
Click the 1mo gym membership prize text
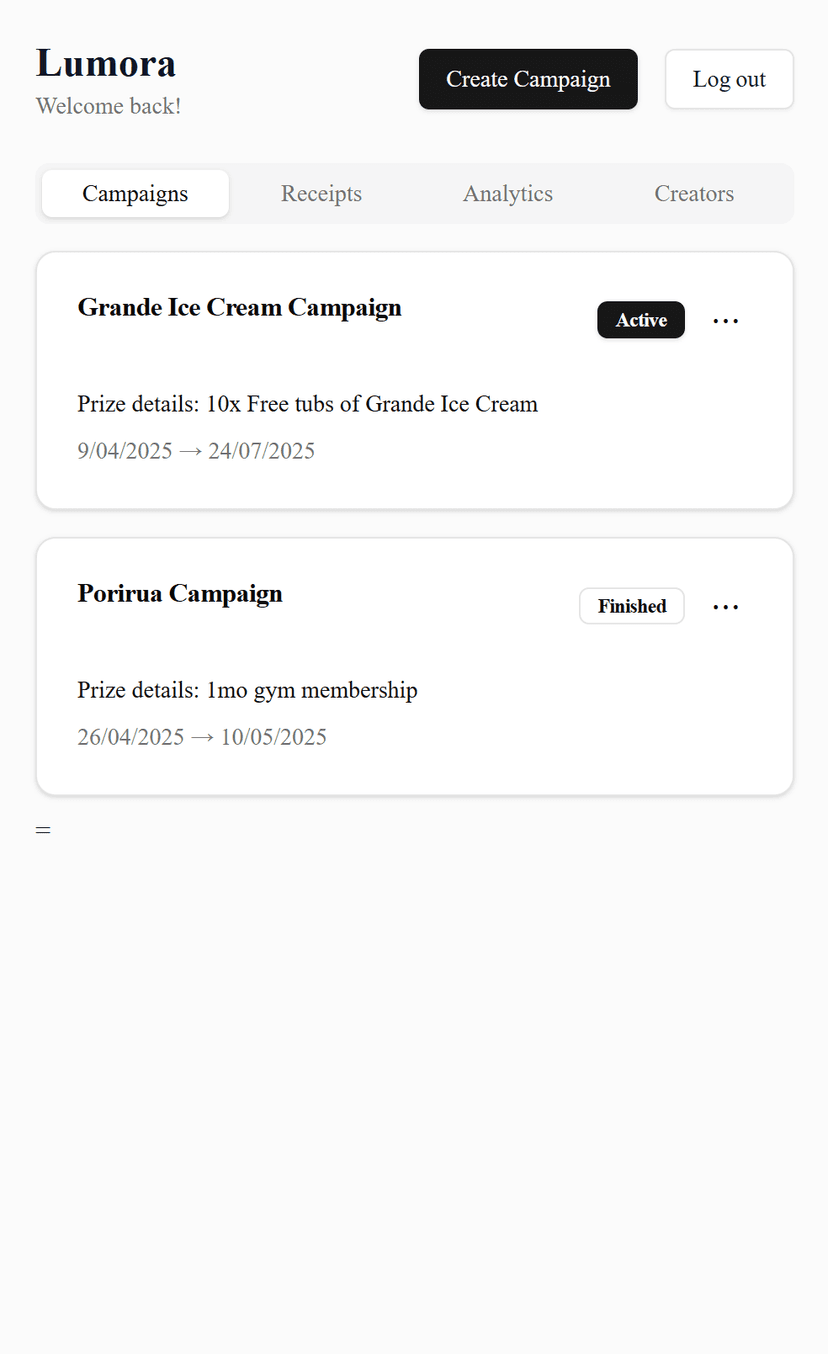pos(247,690)
